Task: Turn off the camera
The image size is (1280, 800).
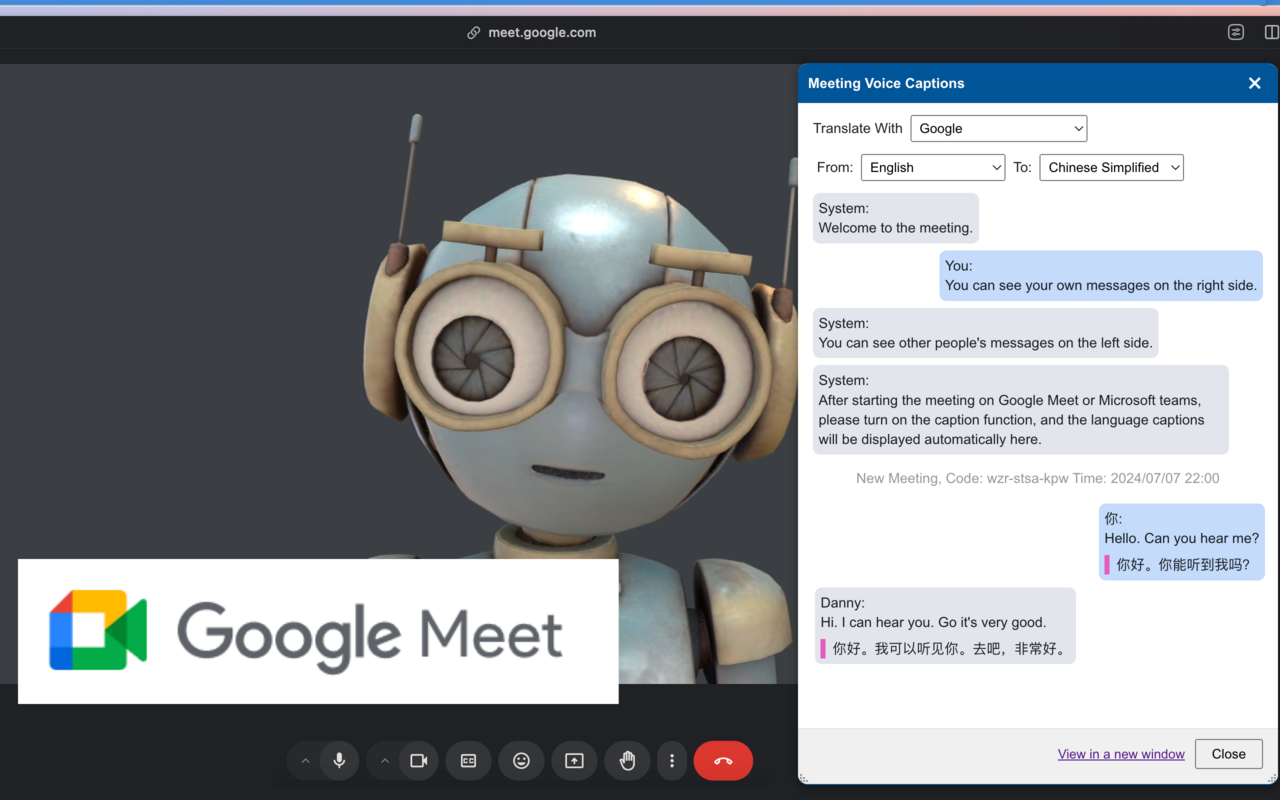Action: [418, 760]
